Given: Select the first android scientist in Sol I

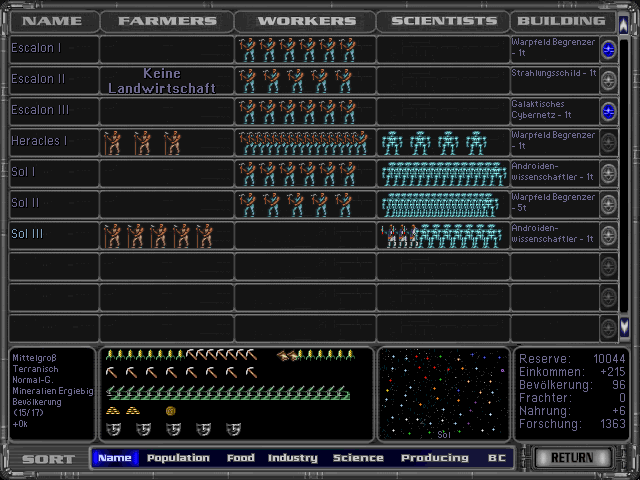Looking at the screenshot, I should 388,174.
